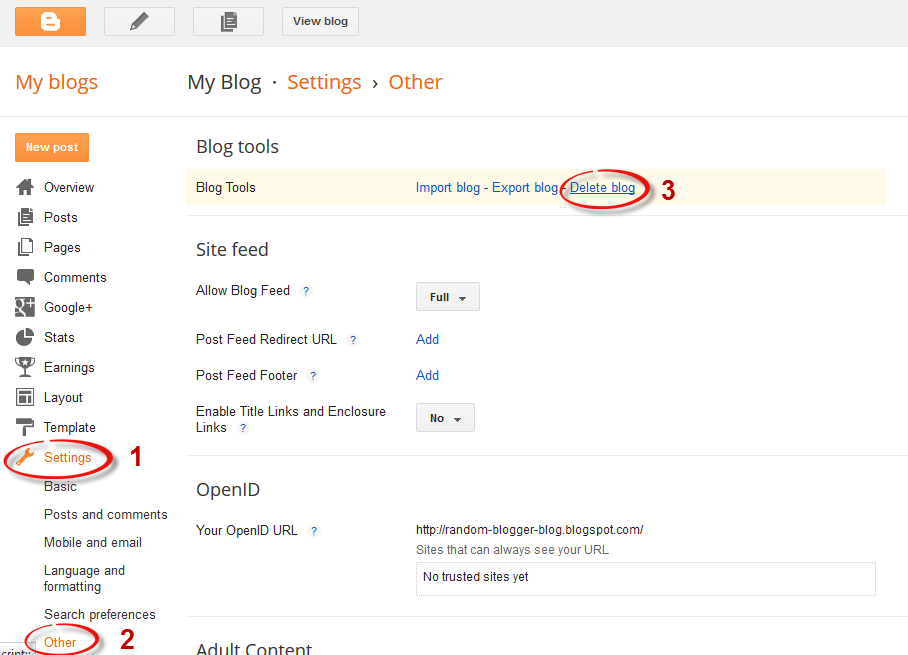Screen dimensions: 908x655
Task: Open Stats via the pie chart icon
Action: coord(25,337)
